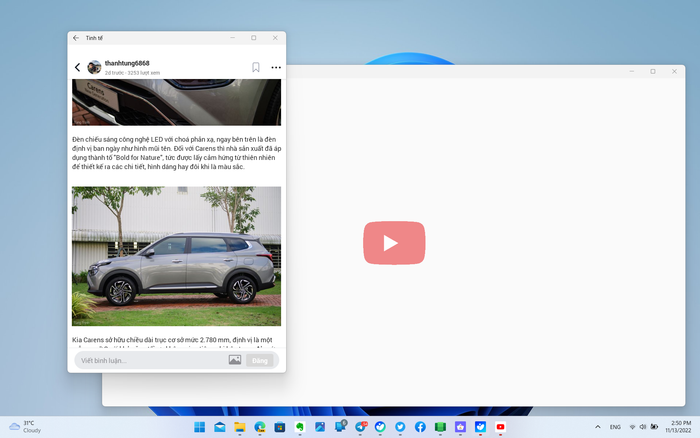Check the battery status icon
The width and height of the screenshot is (700, 438).
(654, 427)
